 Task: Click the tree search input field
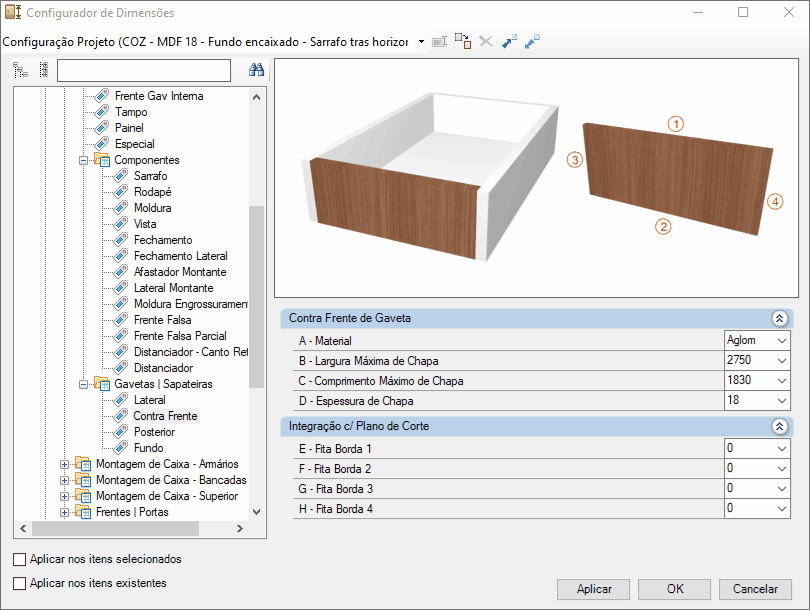click(x=144, y=70)
